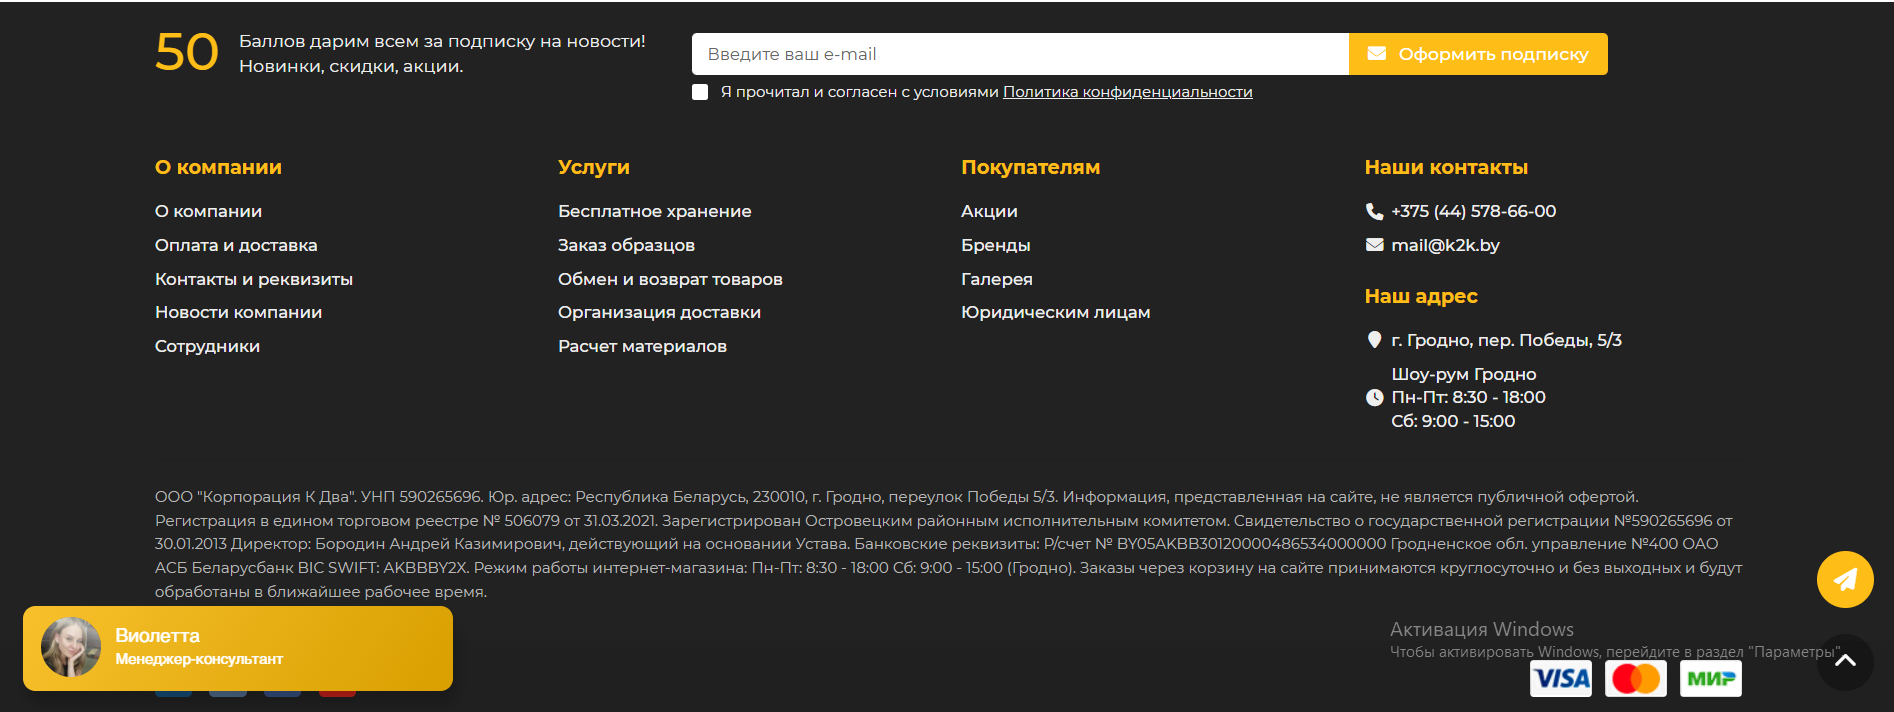Click the large 50 bonus points number
This screenshot has width=1894, height=712.
tap(186, 53)
